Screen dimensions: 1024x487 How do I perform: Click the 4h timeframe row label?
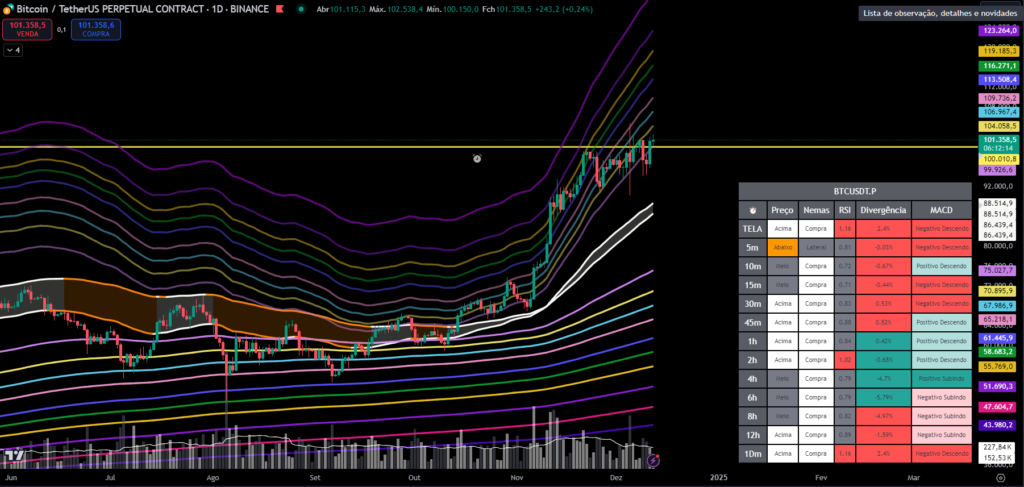[751, 381]
